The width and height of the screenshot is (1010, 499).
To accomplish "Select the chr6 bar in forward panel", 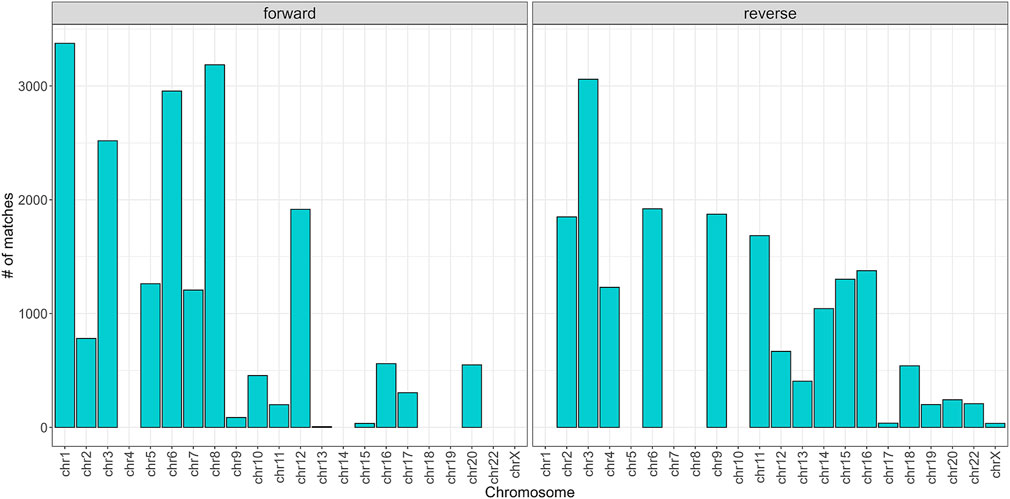I will pos(172,259).
